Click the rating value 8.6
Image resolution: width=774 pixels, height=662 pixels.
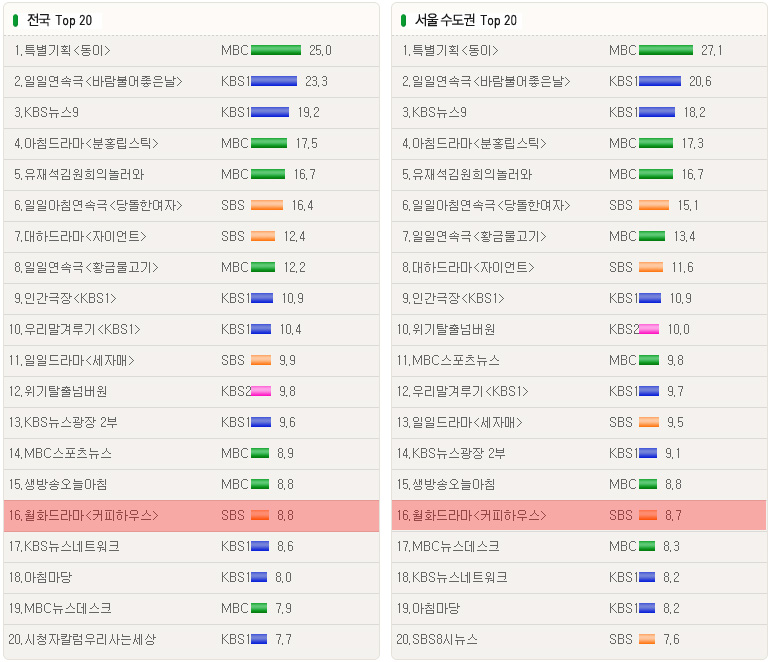tap(285, 546)
